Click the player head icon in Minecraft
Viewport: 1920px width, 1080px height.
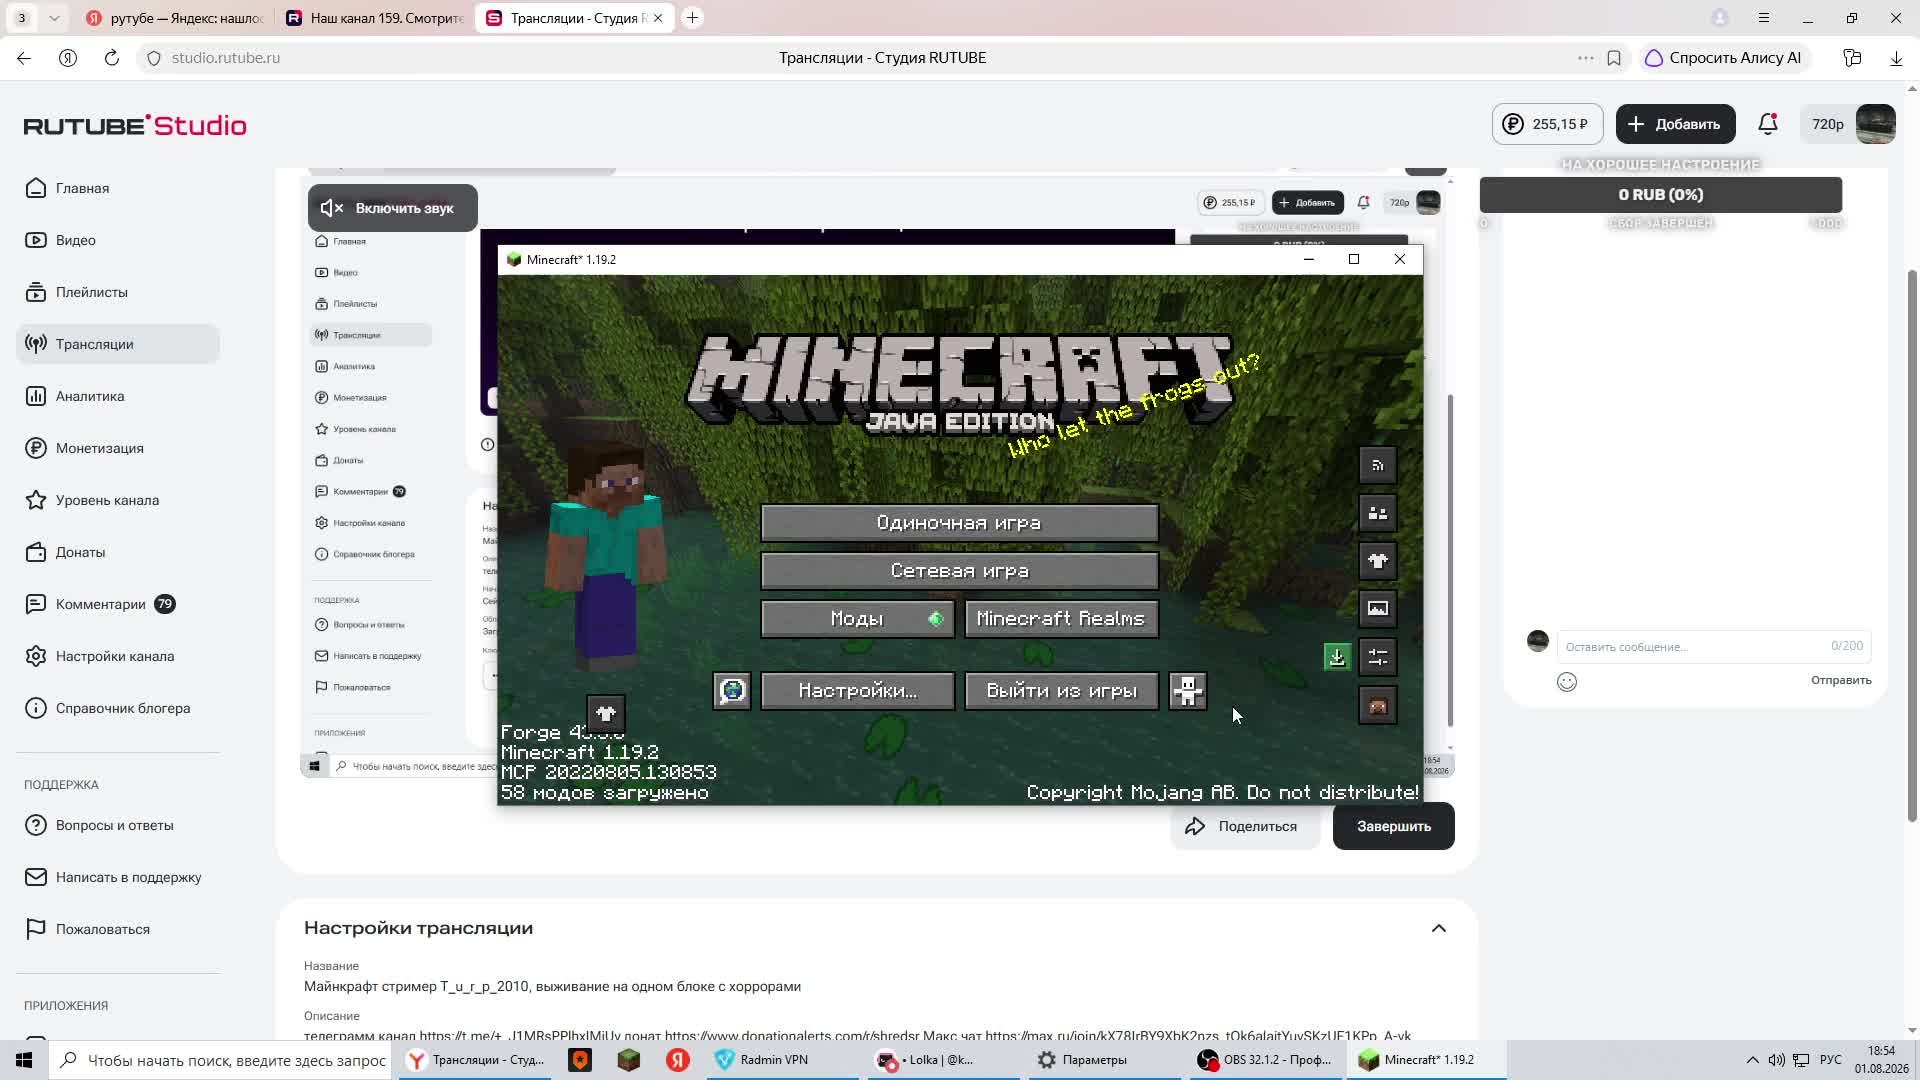[1378, 706]
